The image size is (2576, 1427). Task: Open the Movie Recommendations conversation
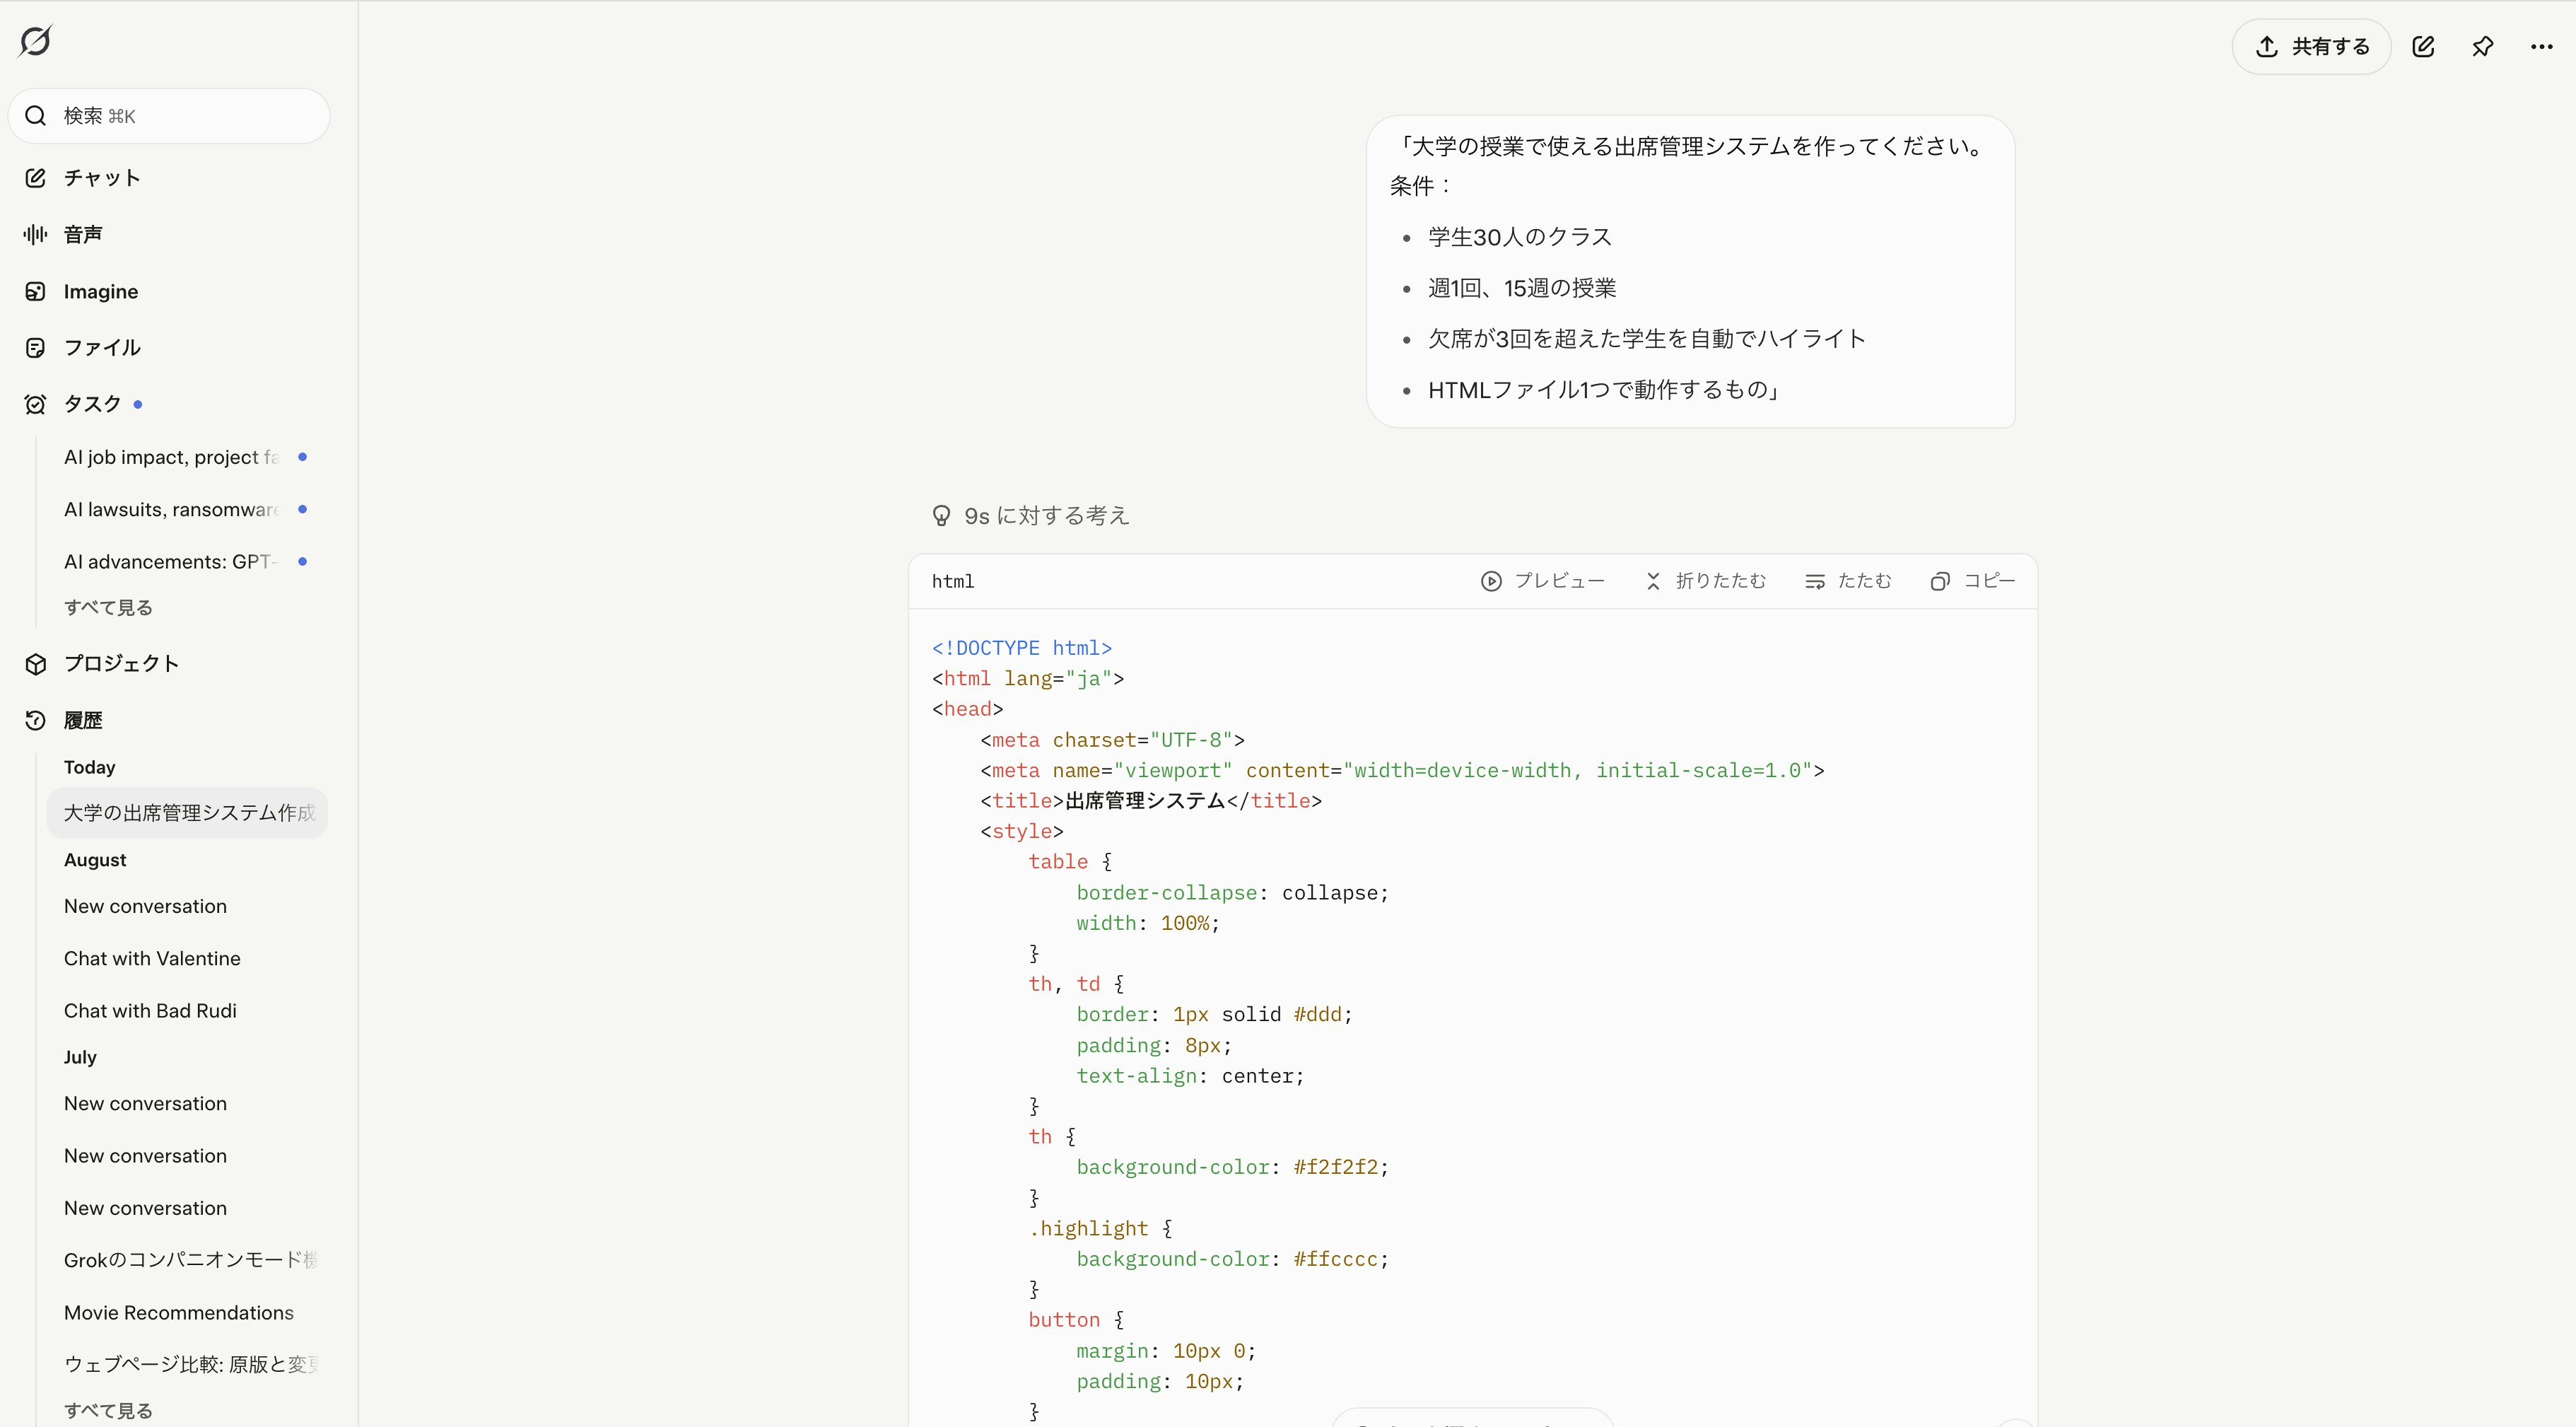[x=178, y=1312]
